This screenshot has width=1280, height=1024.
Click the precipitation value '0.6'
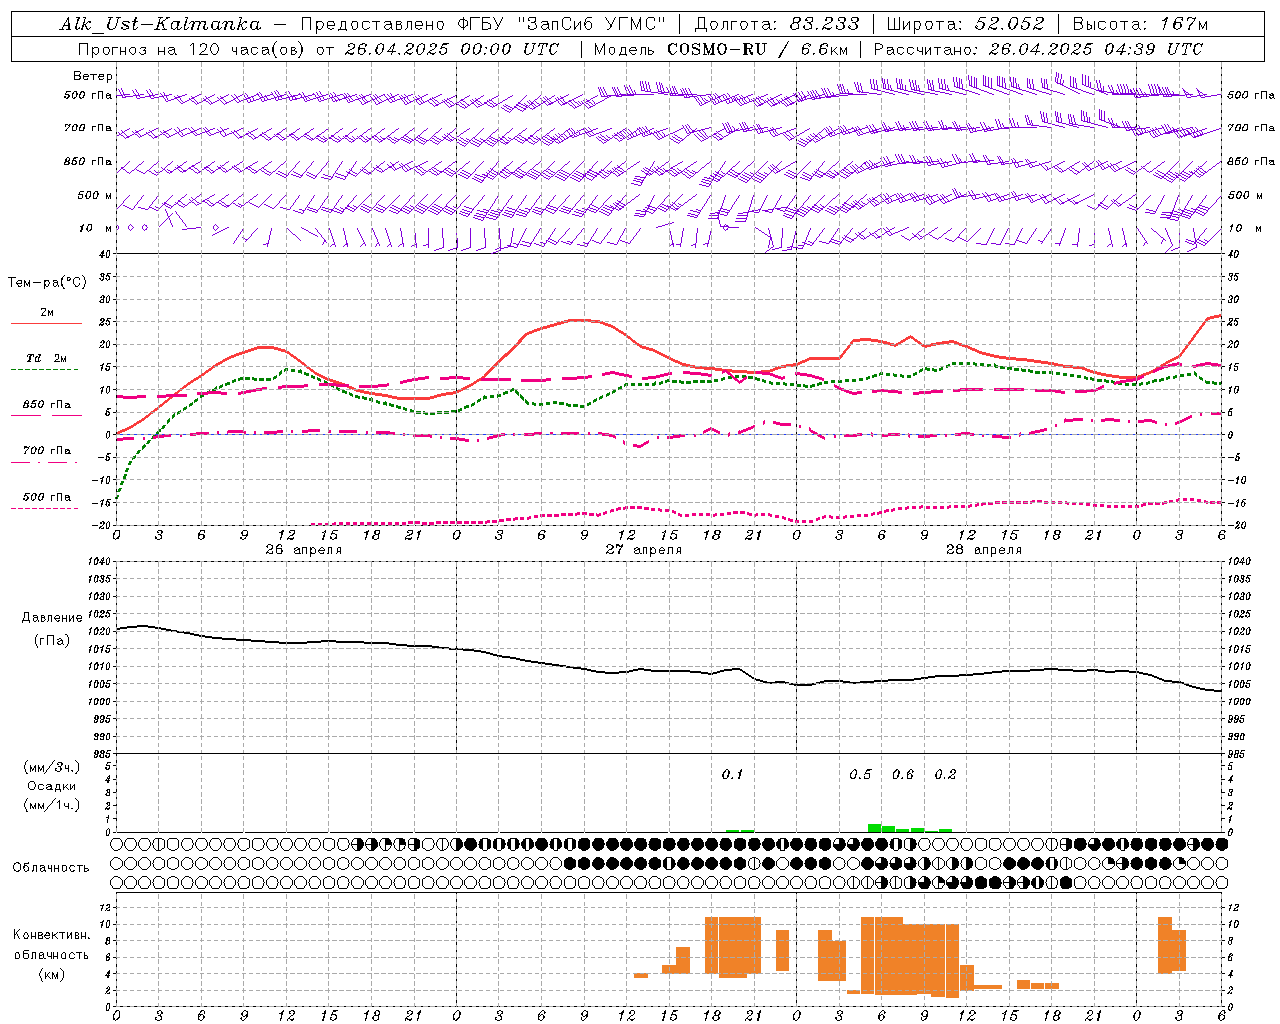click(x=902, y=774)
